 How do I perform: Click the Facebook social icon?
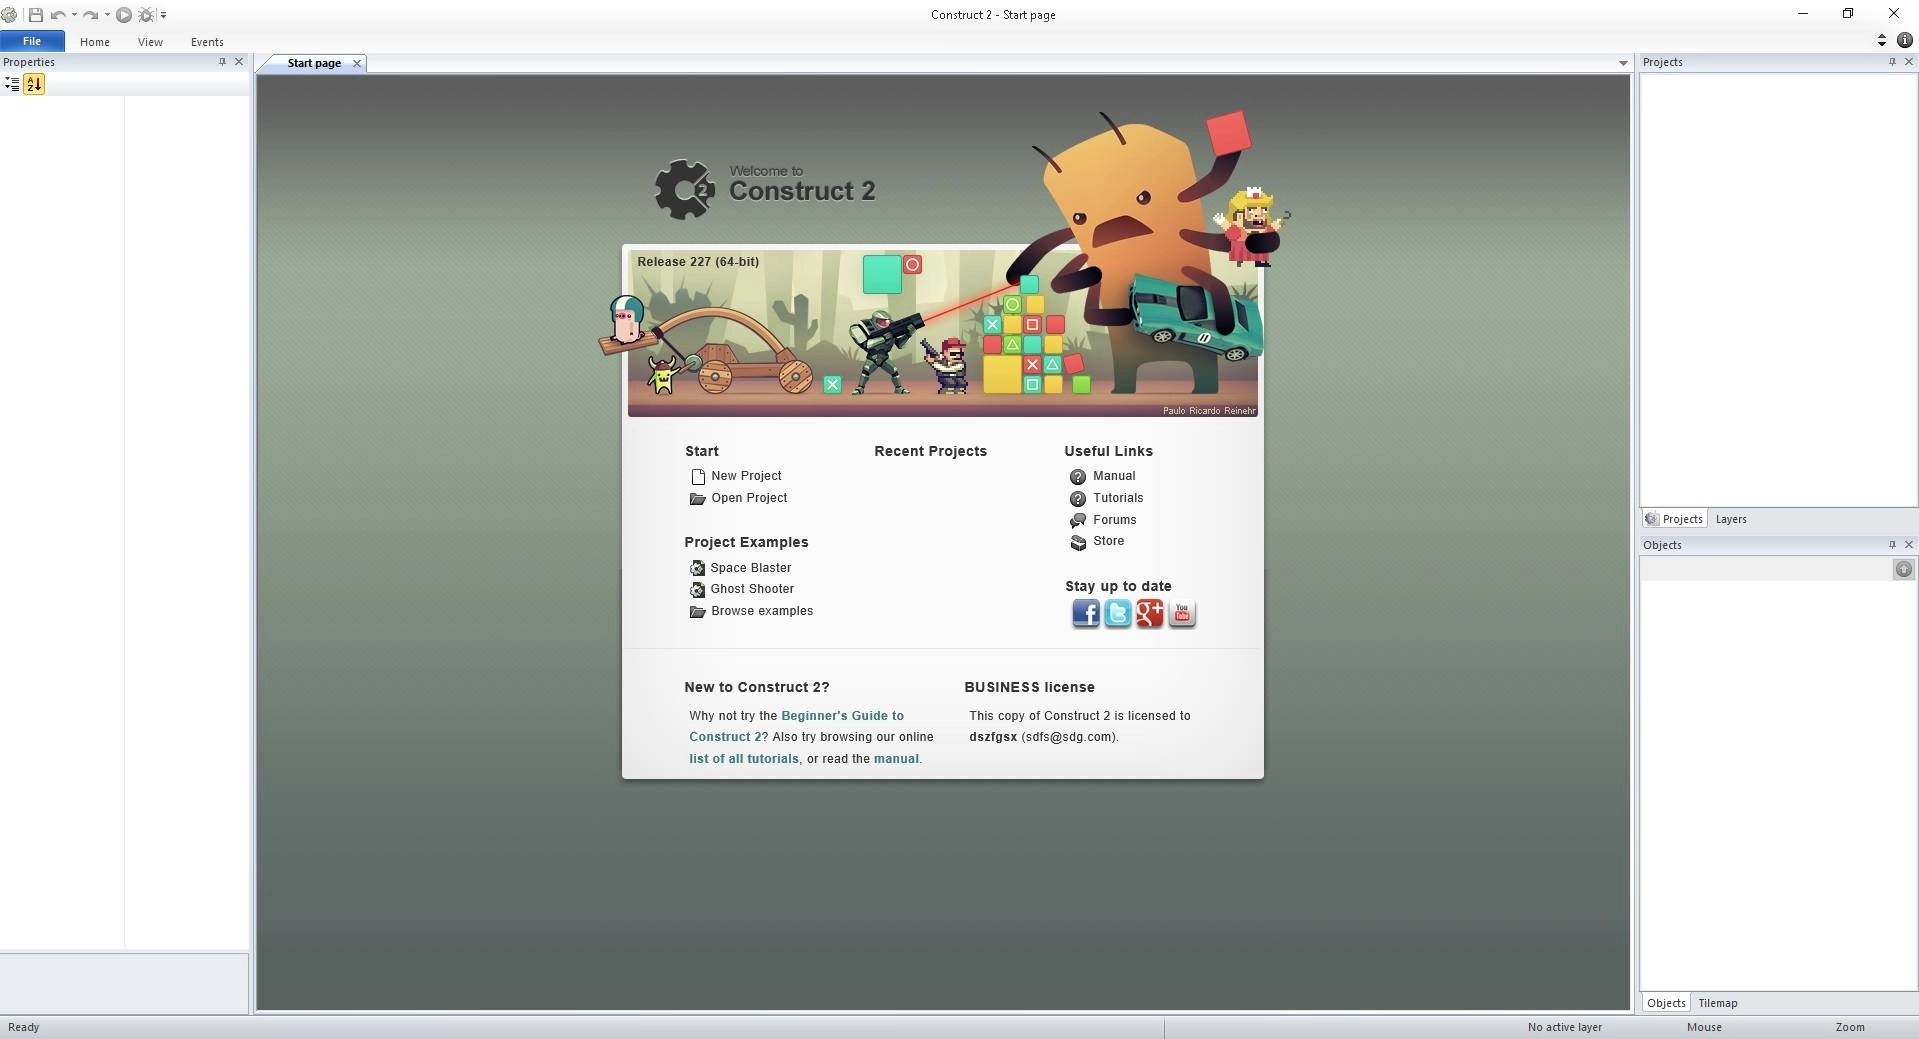coord(1086,613)
